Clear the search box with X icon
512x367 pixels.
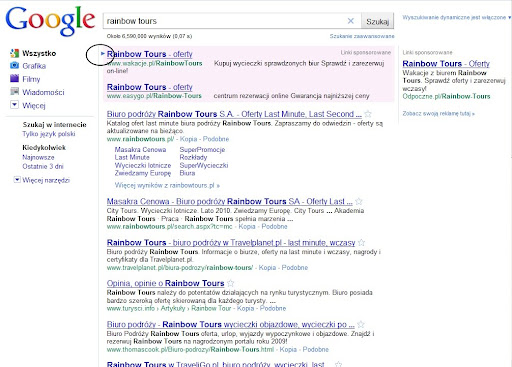[x=351, y=21]
